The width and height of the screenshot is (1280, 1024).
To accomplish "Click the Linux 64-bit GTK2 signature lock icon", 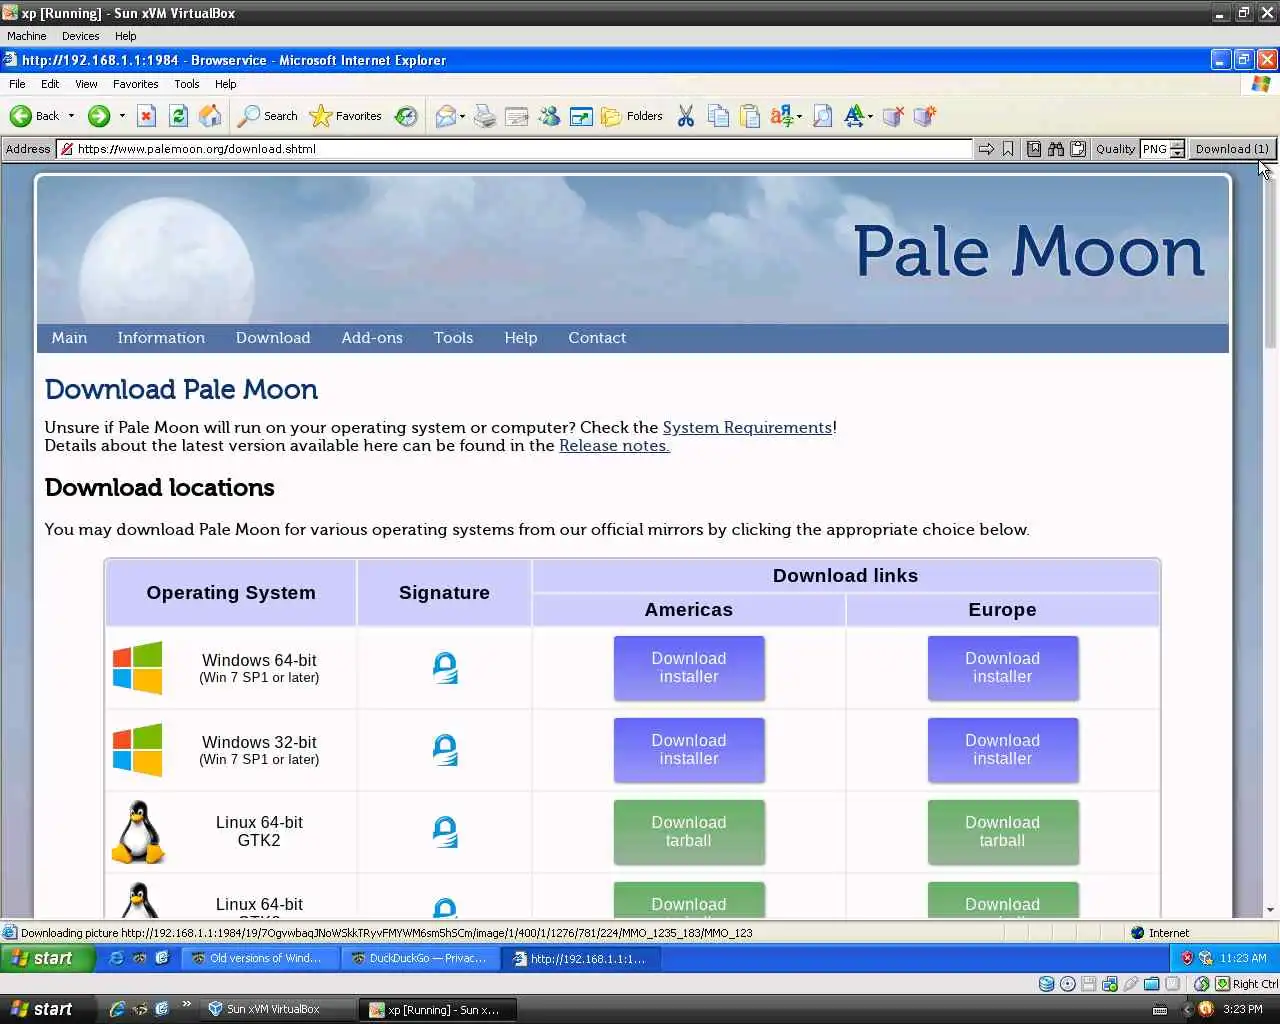I will click(x=445, y=832).
